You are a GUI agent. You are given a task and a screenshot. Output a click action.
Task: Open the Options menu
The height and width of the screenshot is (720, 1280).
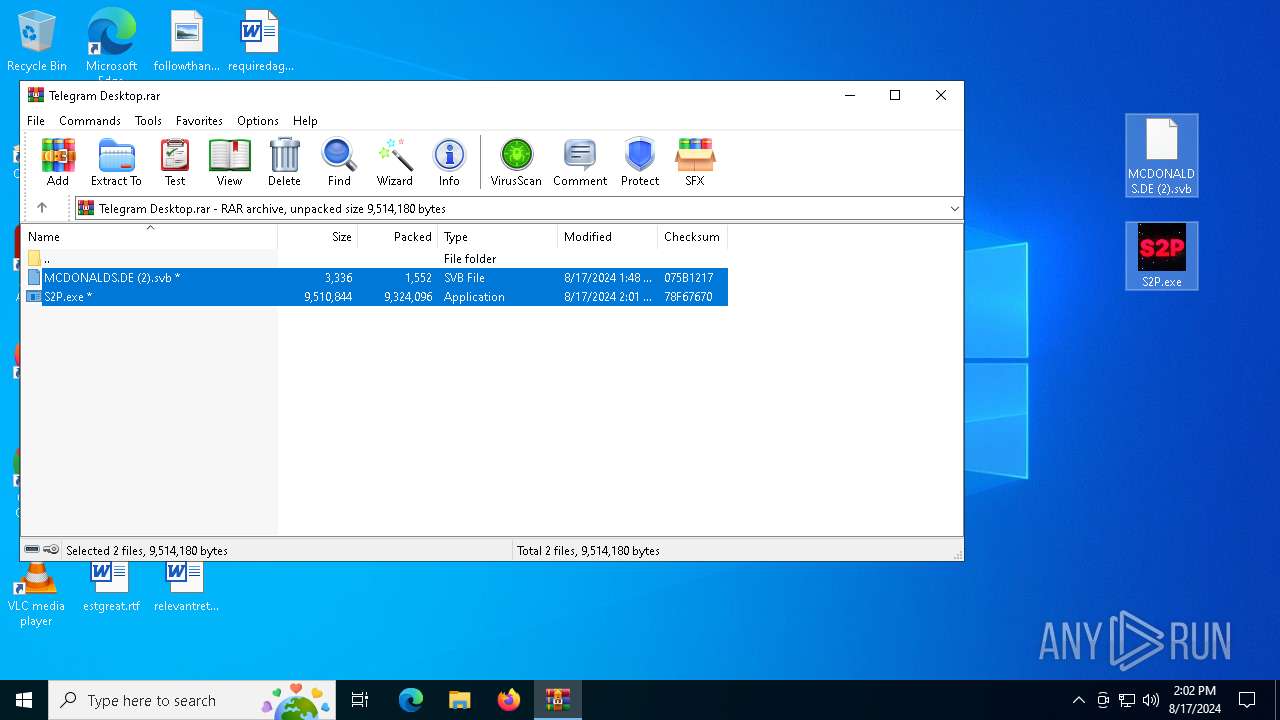[x=258, y=121]
